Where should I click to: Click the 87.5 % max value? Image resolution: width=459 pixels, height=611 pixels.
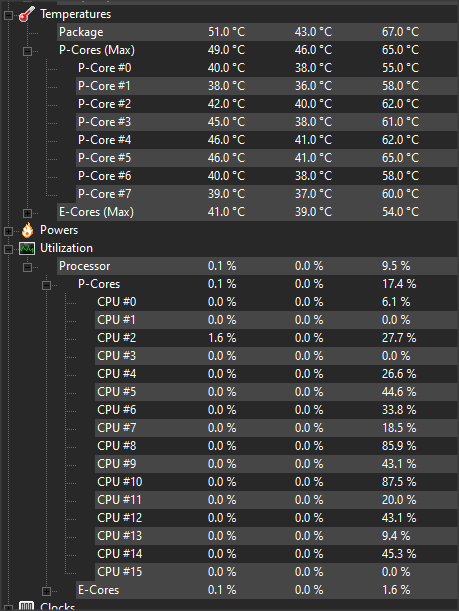pyautogui.click(x=399, y=482)
